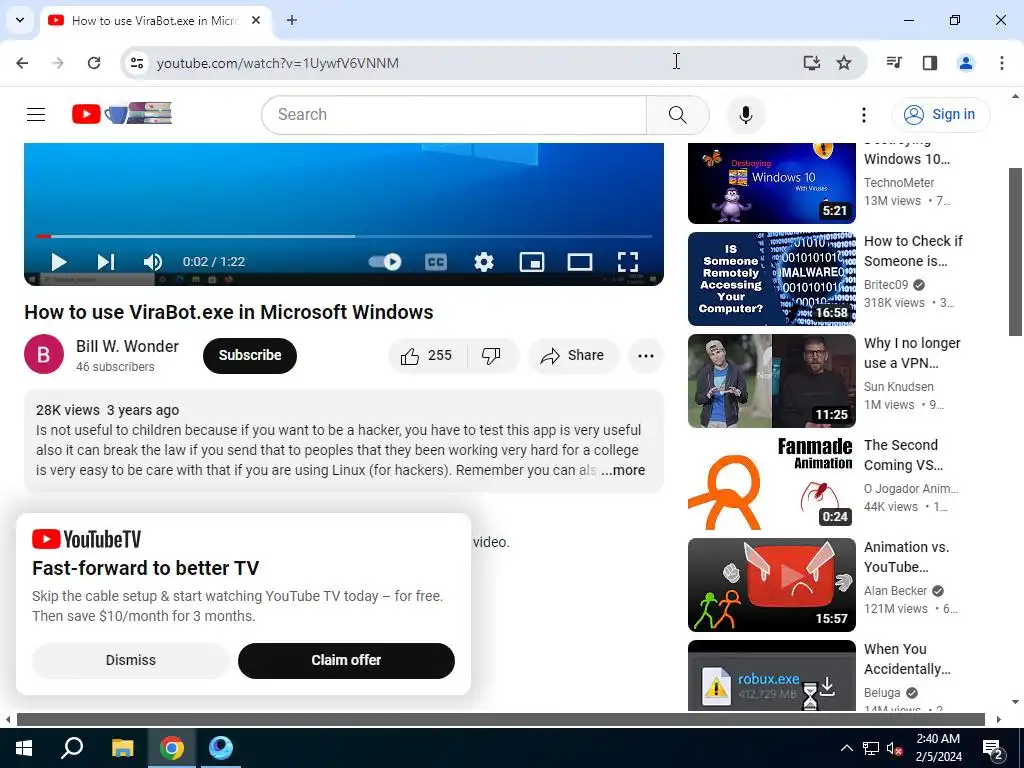1024x768 pixels.
Task: Show hidden system tray icons
Action: (x=846, y=748)
